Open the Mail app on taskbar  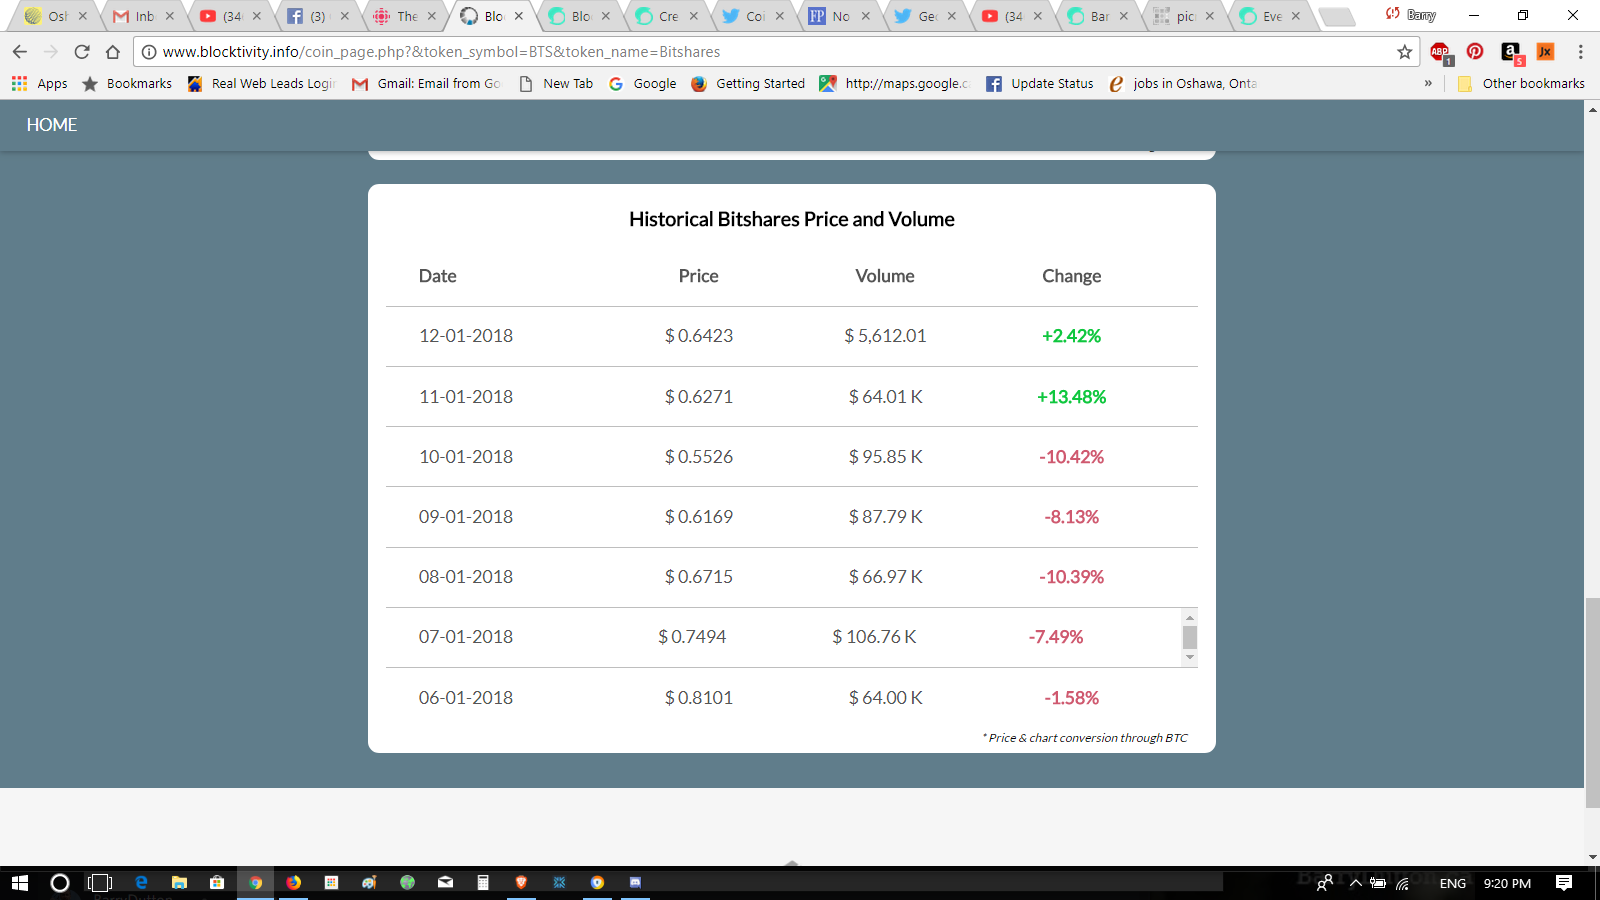[445, 882]
